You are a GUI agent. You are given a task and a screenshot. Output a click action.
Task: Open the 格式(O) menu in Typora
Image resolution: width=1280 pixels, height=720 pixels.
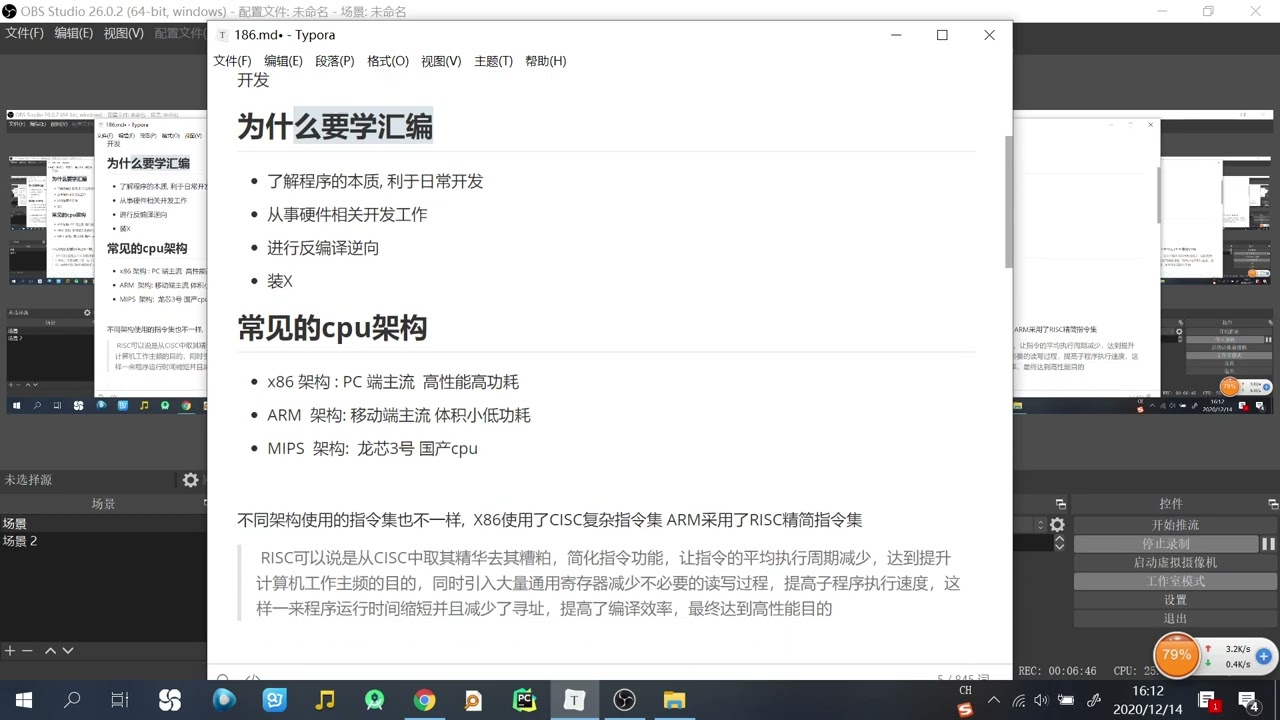pyautogui.click(x=388, y=61)
